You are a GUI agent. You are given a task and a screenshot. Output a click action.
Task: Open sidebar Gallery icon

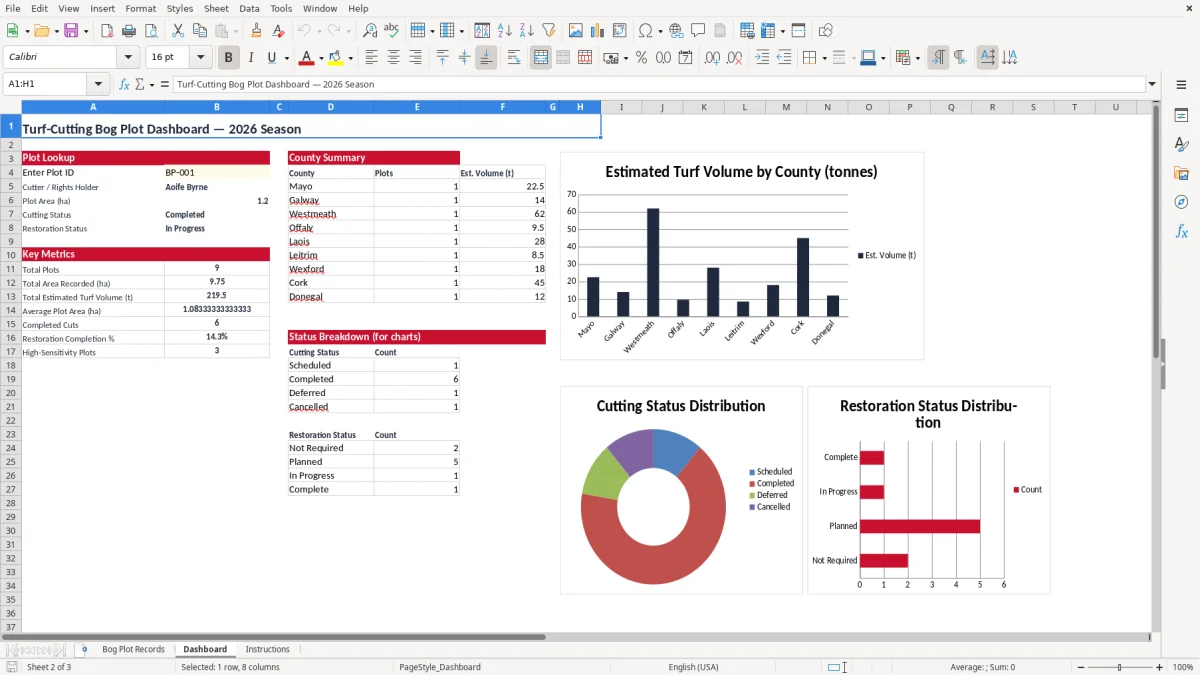(1181, 173)
